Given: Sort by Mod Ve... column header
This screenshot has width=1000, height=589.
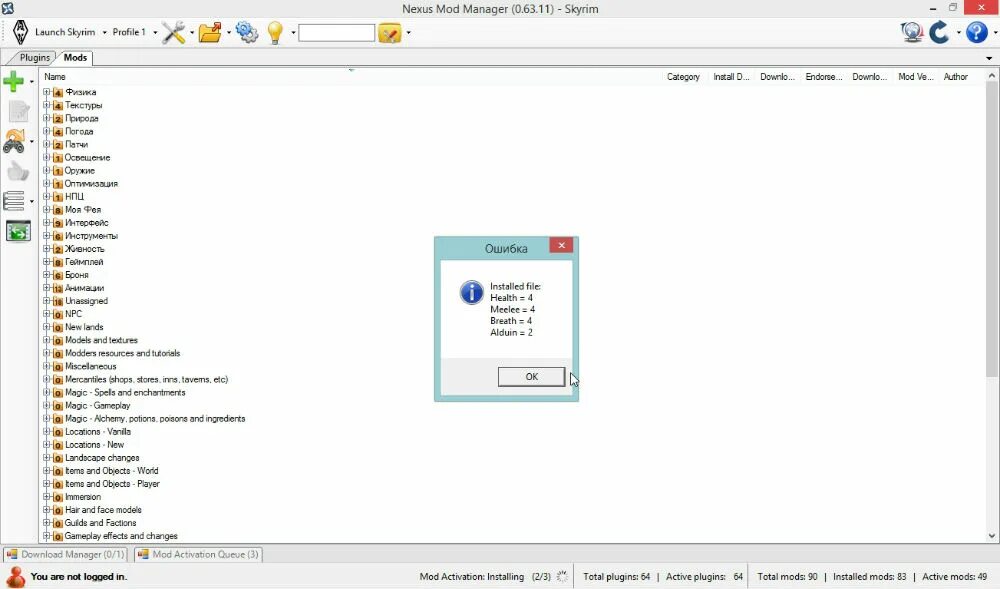Looking at the screenshot, I should (x=915, y=76).
